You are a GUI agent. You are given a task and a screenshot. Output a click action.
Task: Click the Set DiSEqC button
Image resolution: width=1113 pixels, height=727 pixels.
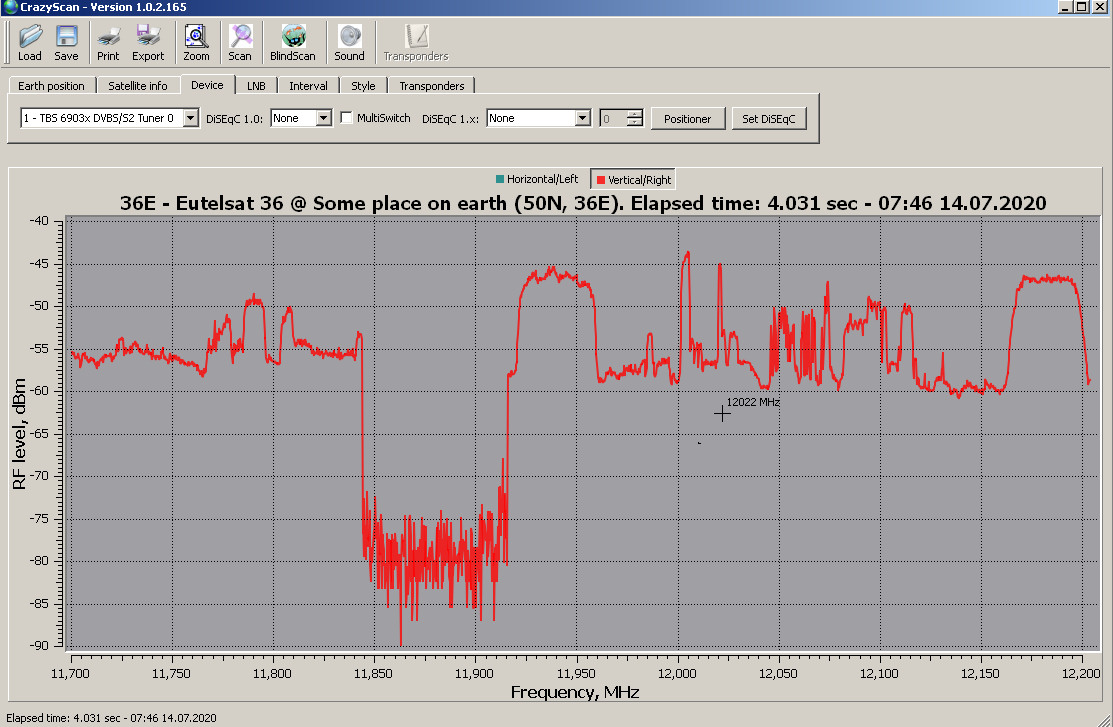[x=769, y=119]
